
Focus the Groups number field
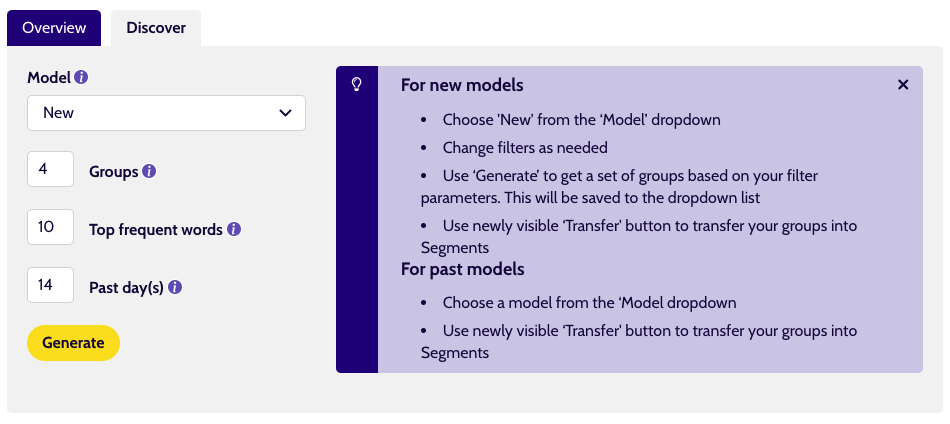click(x=50, y=169)
